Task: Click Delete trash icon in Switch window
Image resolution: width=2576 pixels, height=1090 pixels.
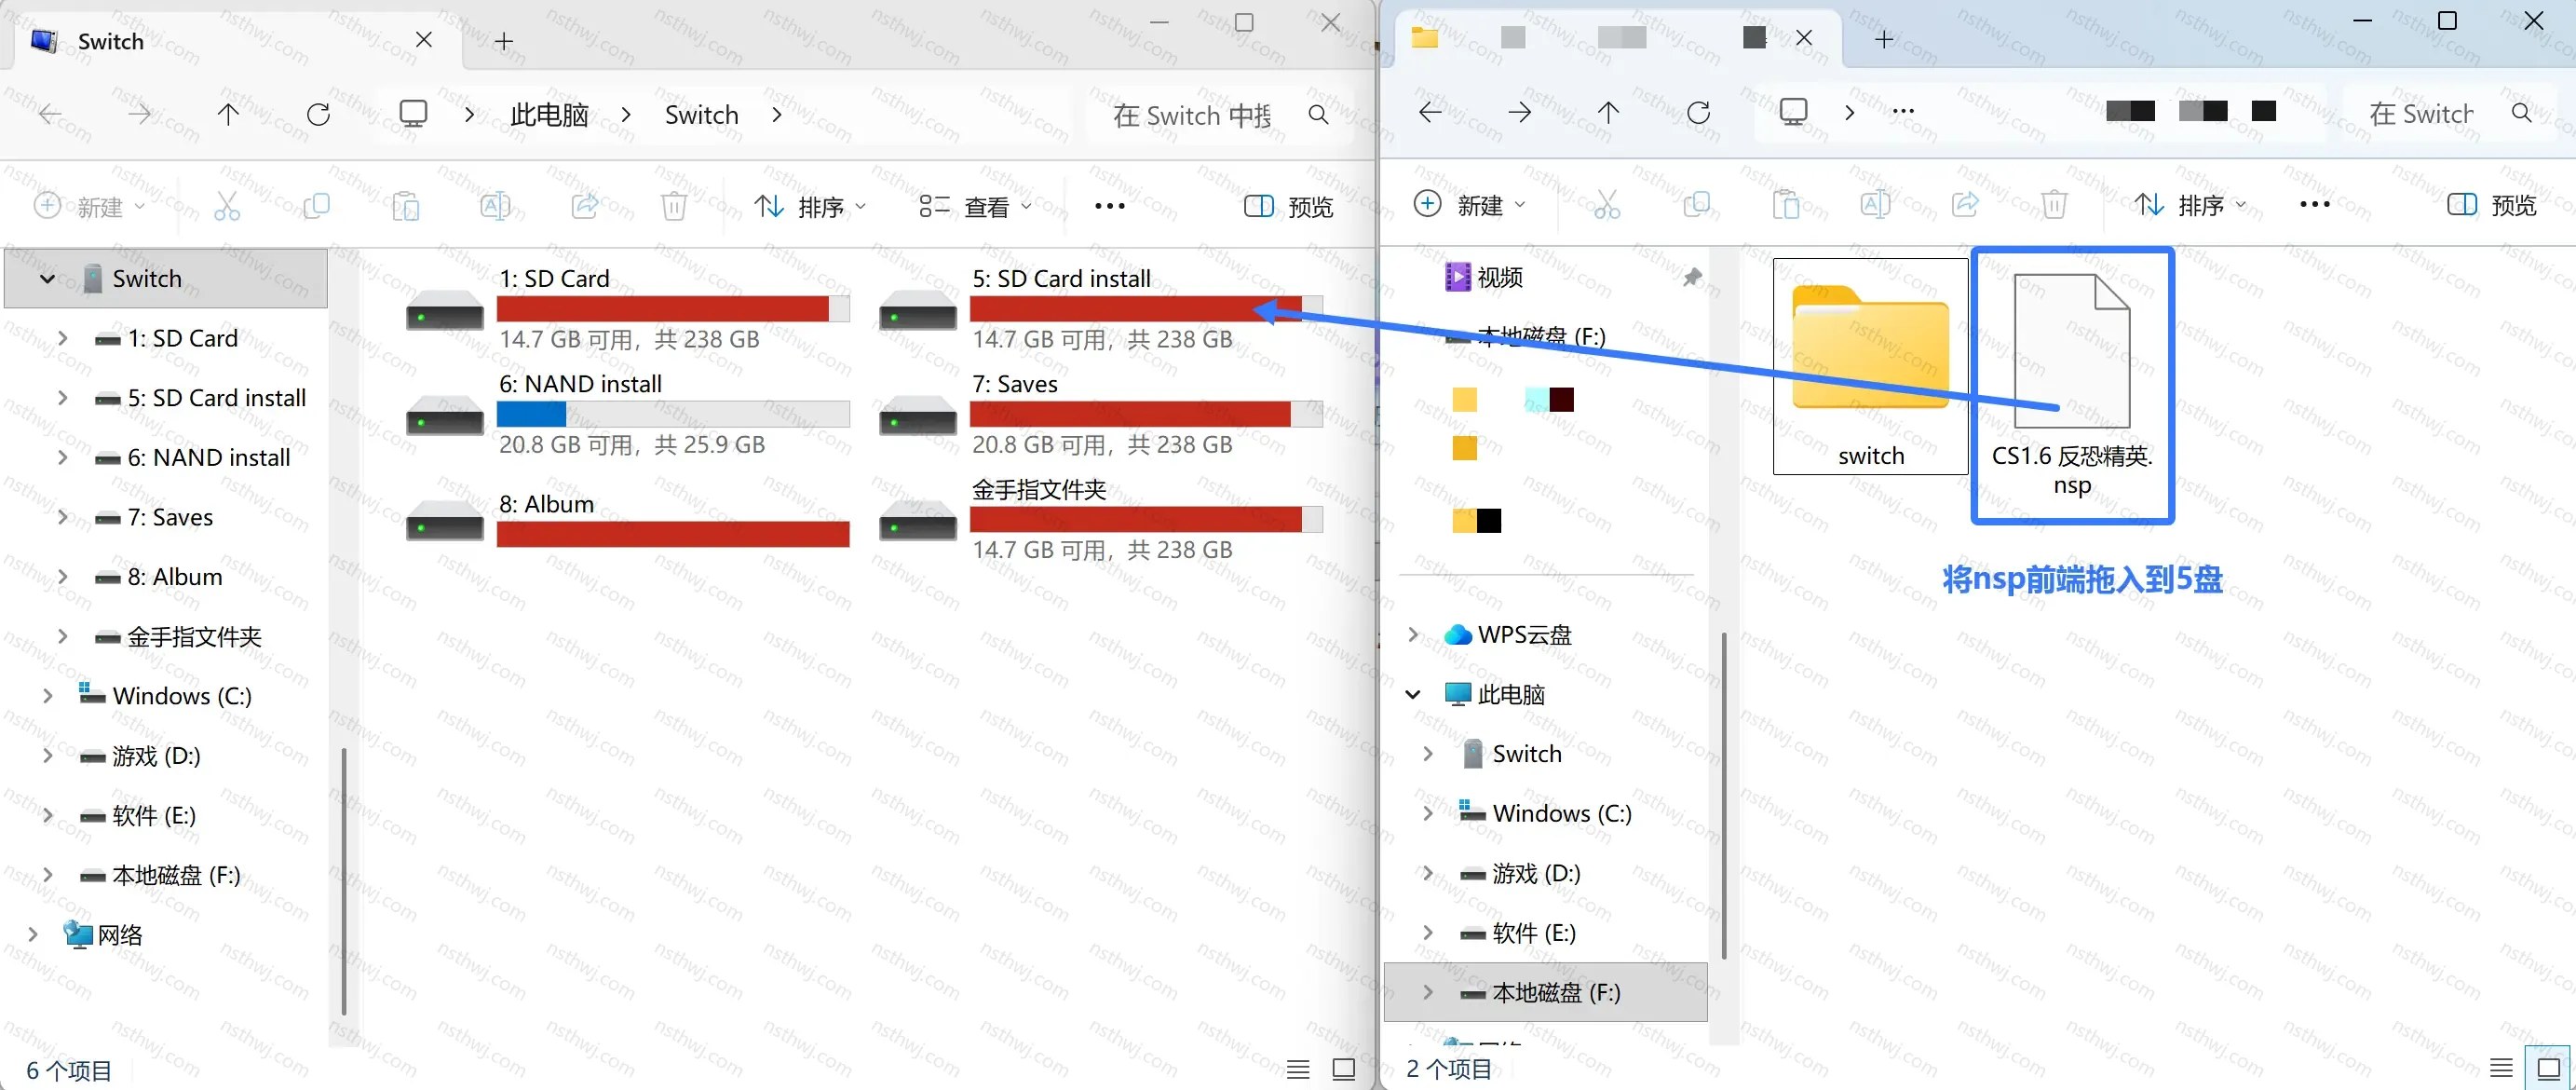Action: [674, 206]
